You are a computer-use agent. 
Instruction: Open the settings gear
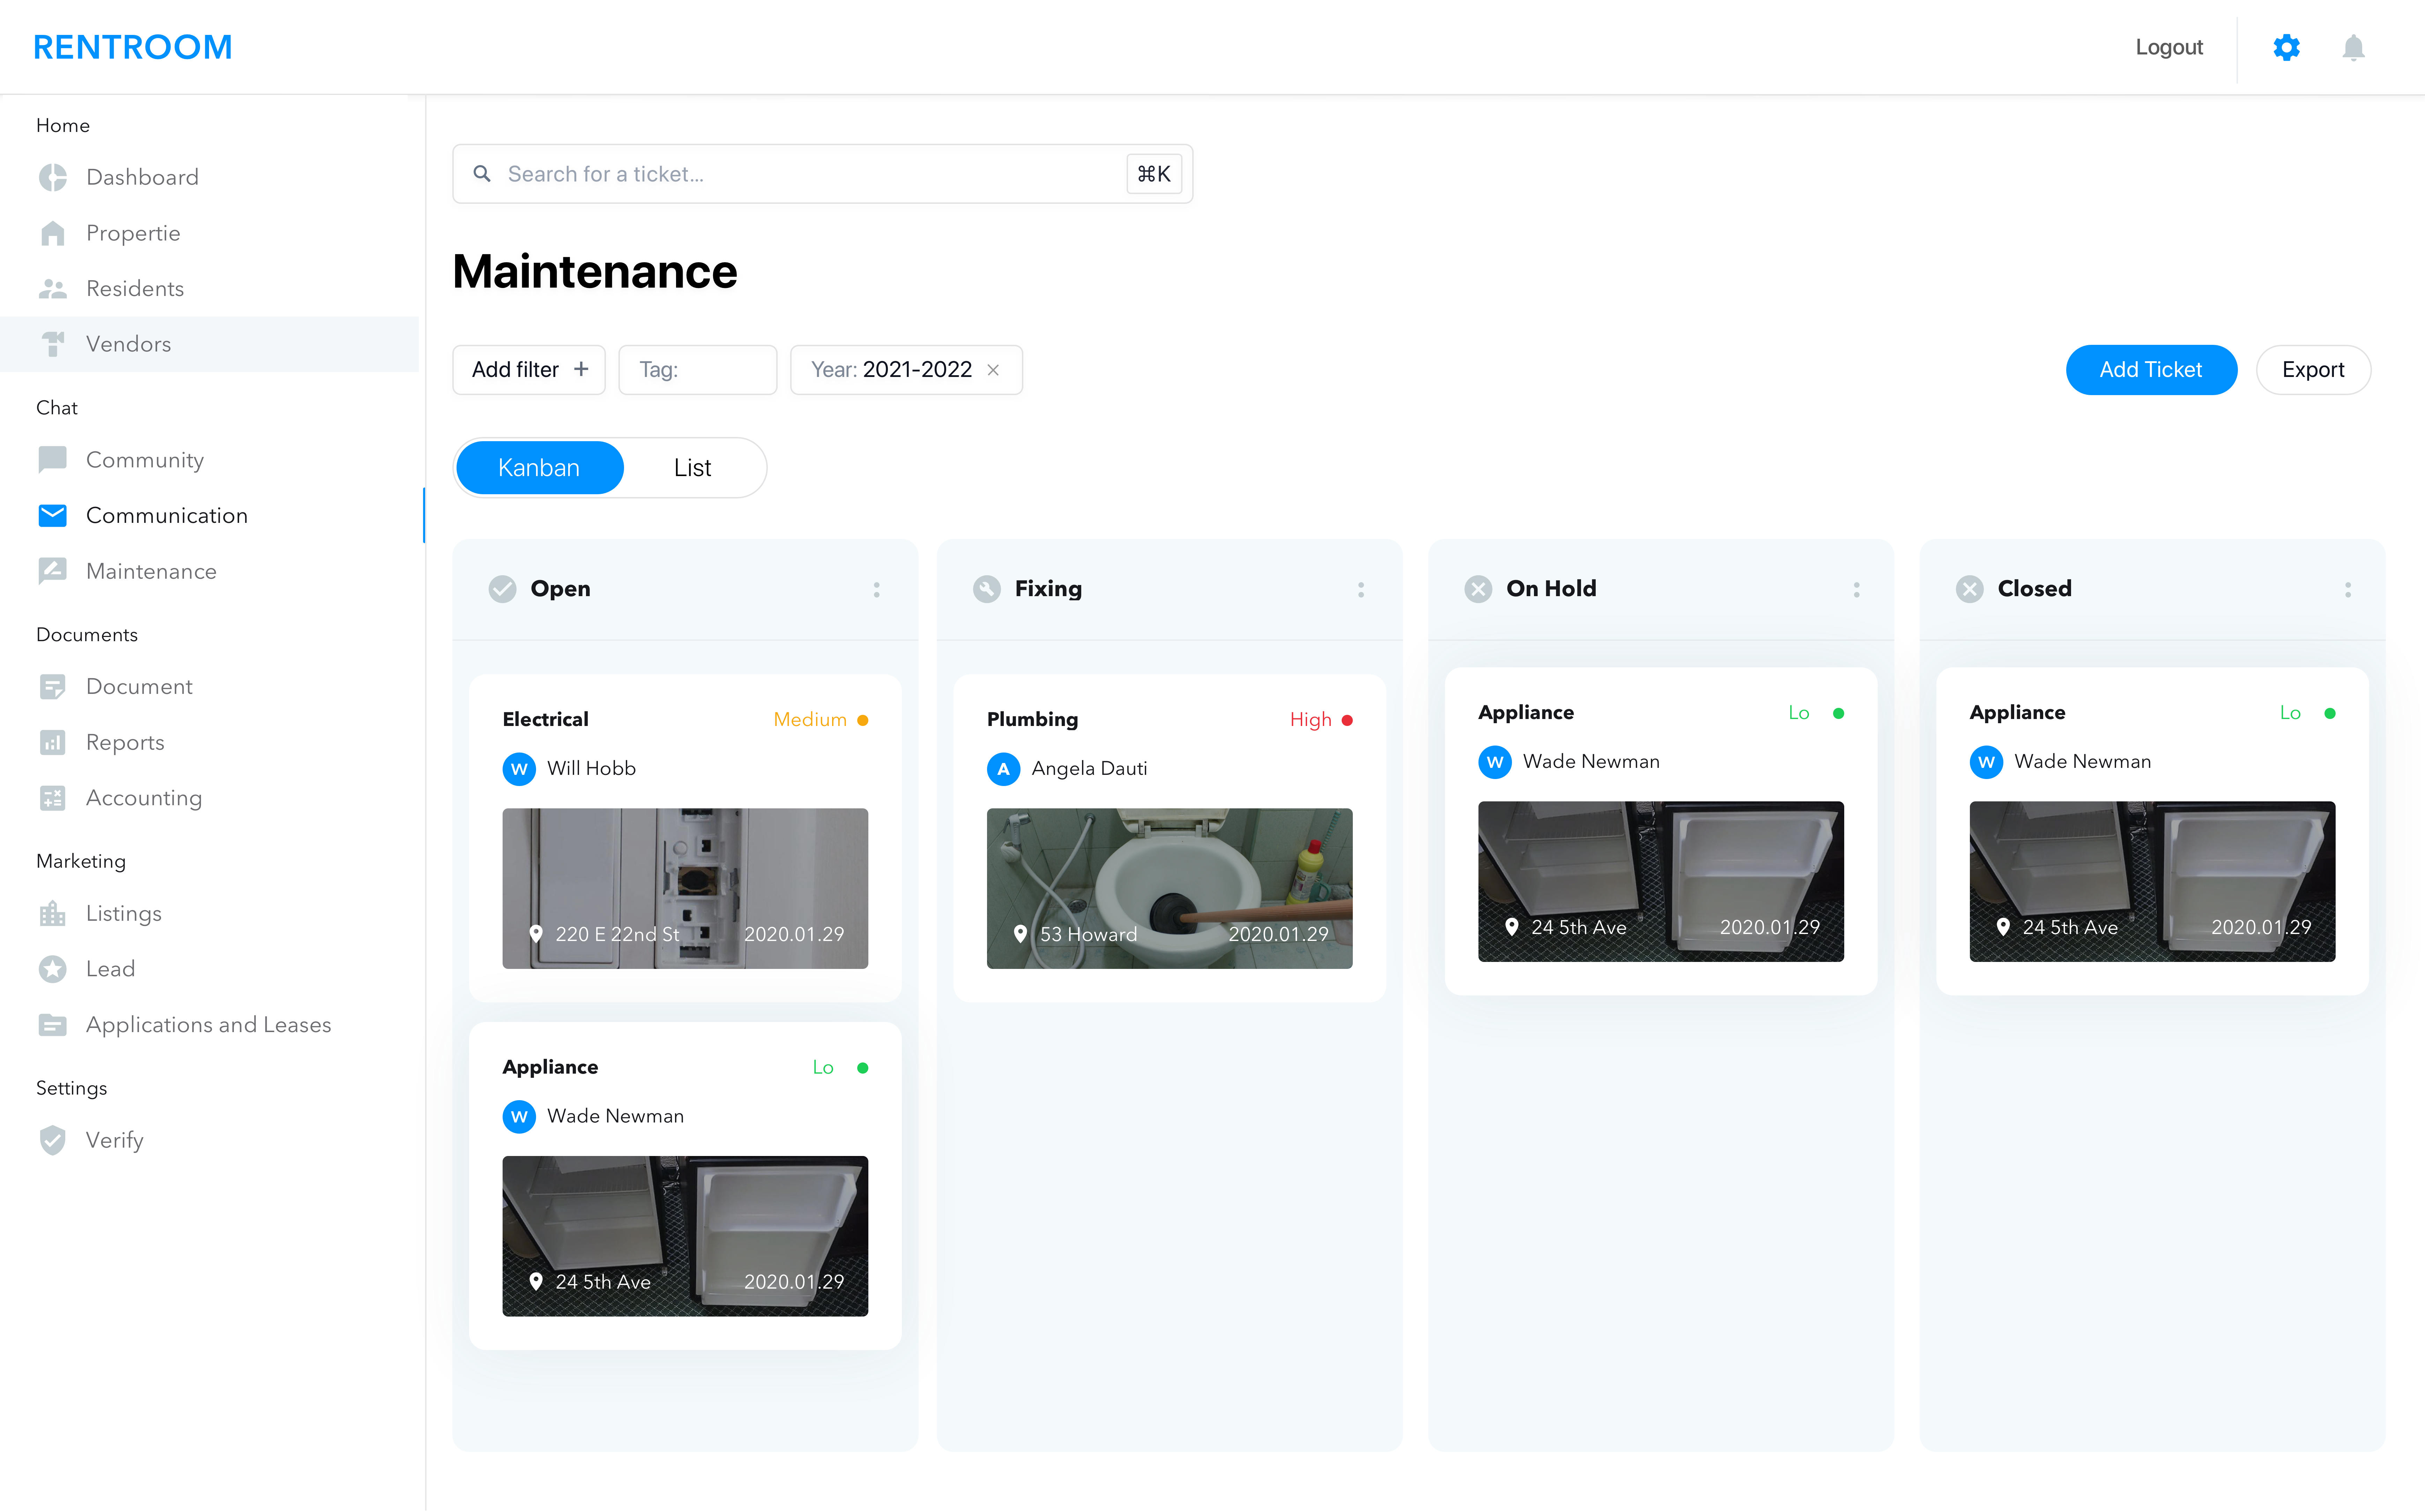click(x=2286, y=47)
